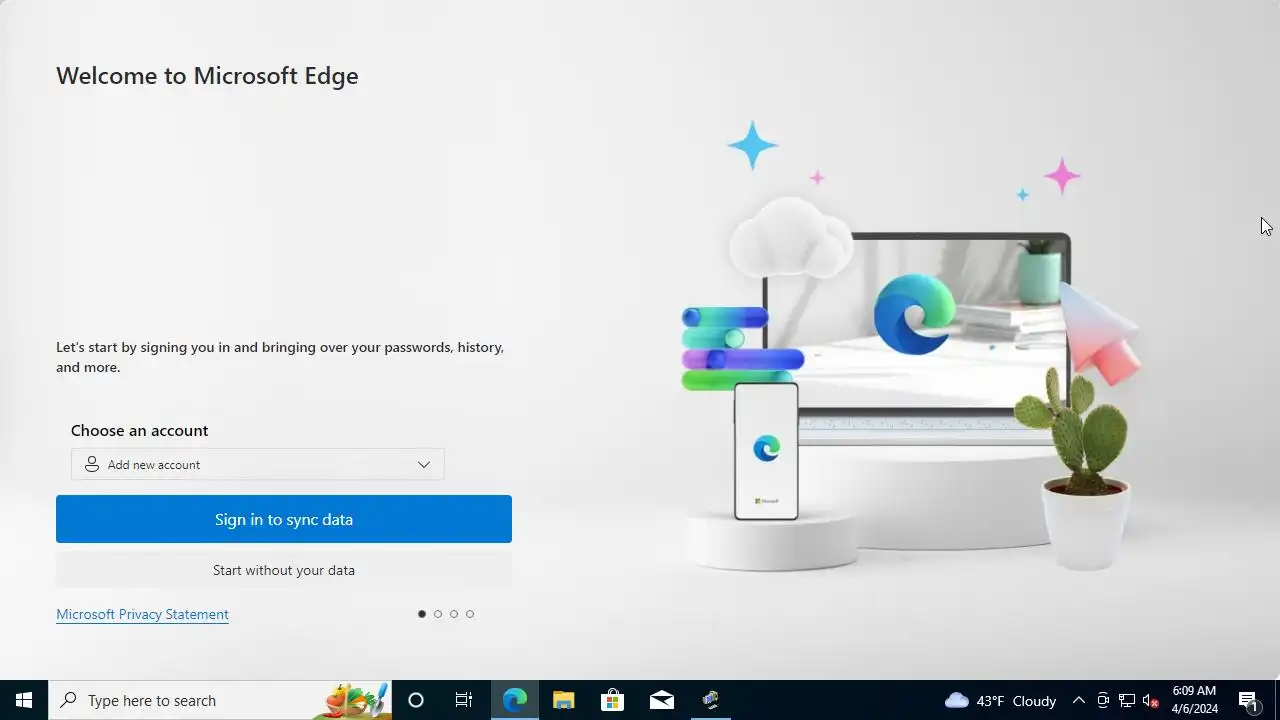This screenshot has width=1280, height=720.
Task: Jump to the second page indicator dot
Action: pos(438,614)
